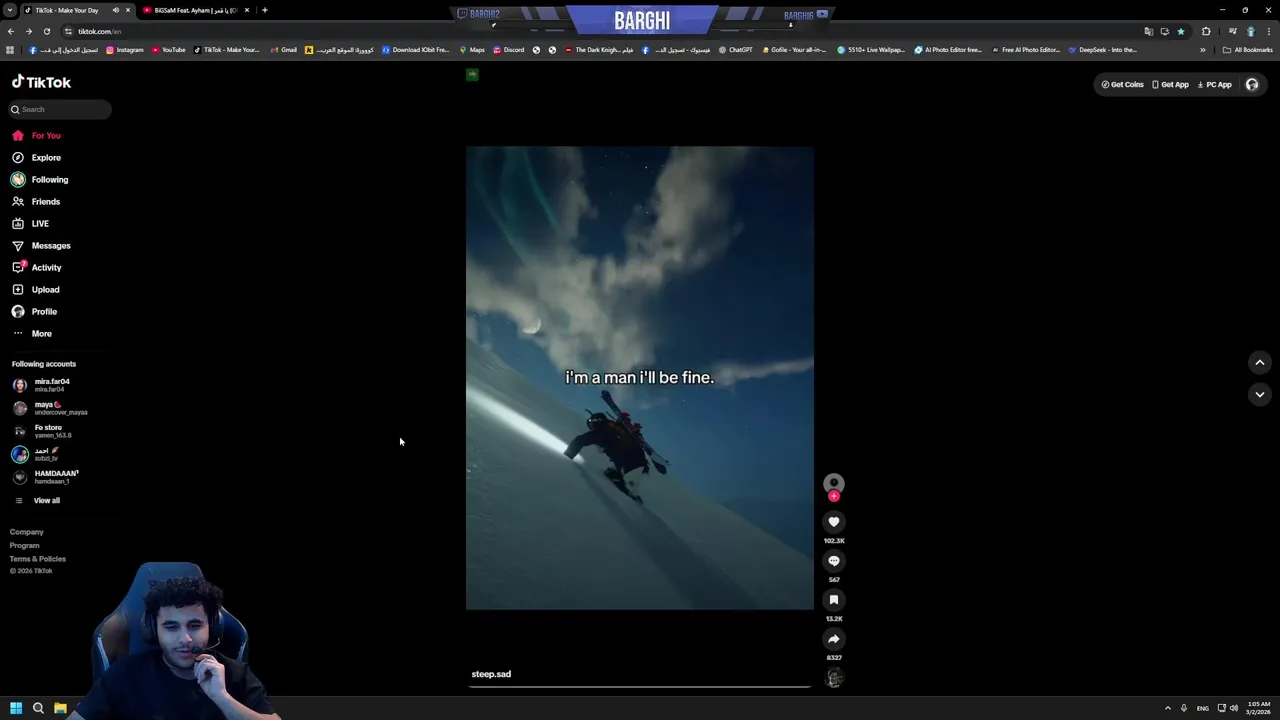Click the TikTok logo

pos(41,82)
